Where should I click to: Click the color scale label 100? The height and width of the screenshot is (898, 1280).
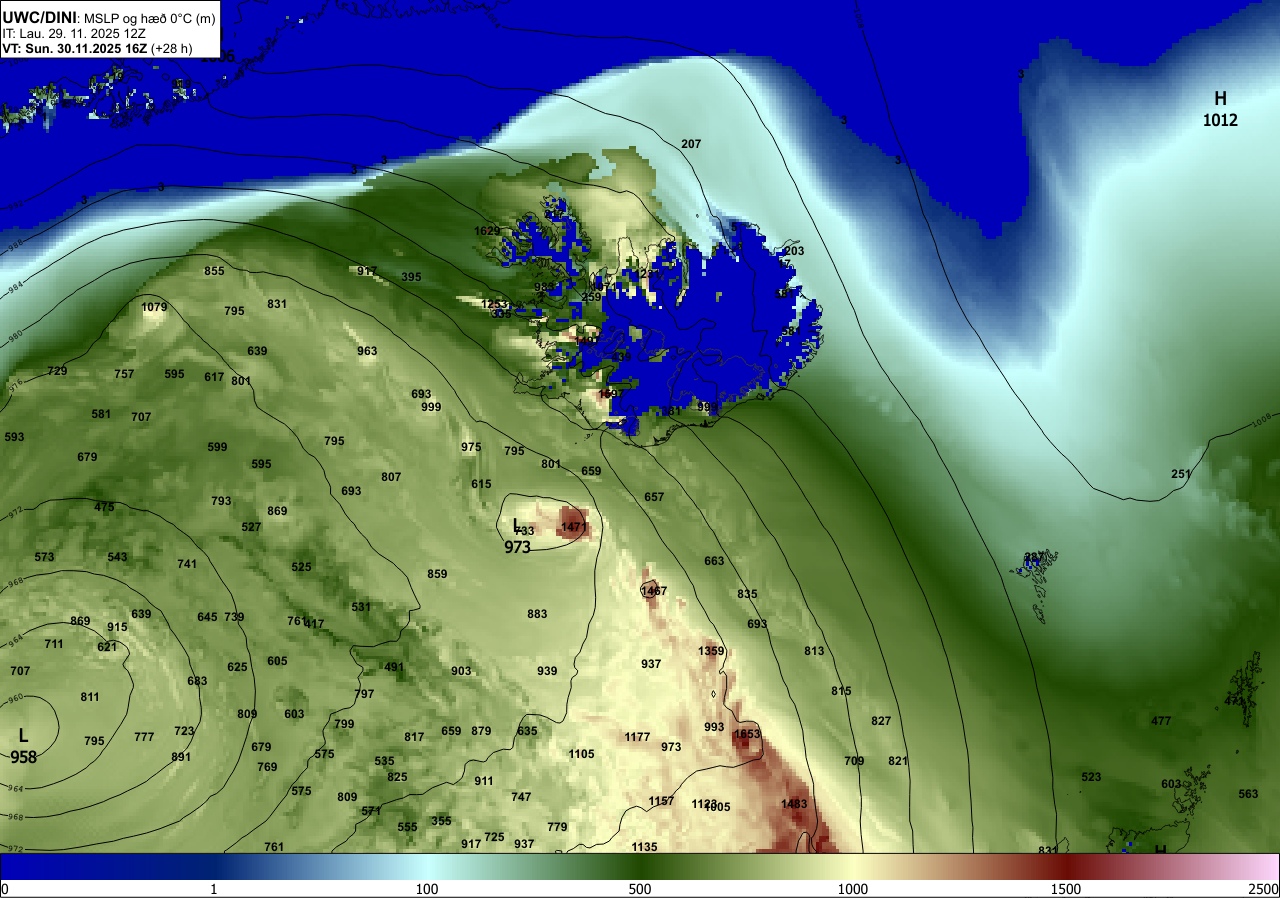point(427,889)
